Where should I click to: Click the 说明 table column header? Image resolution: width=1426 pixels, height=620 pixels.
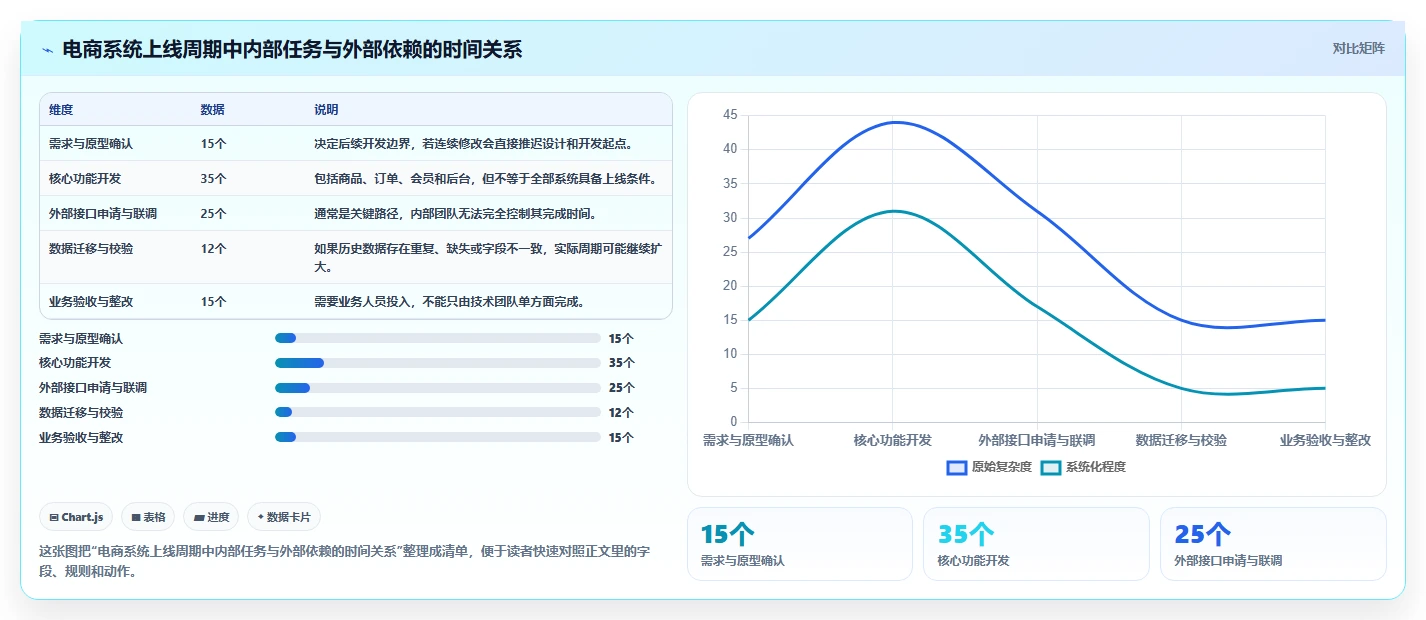326,110
